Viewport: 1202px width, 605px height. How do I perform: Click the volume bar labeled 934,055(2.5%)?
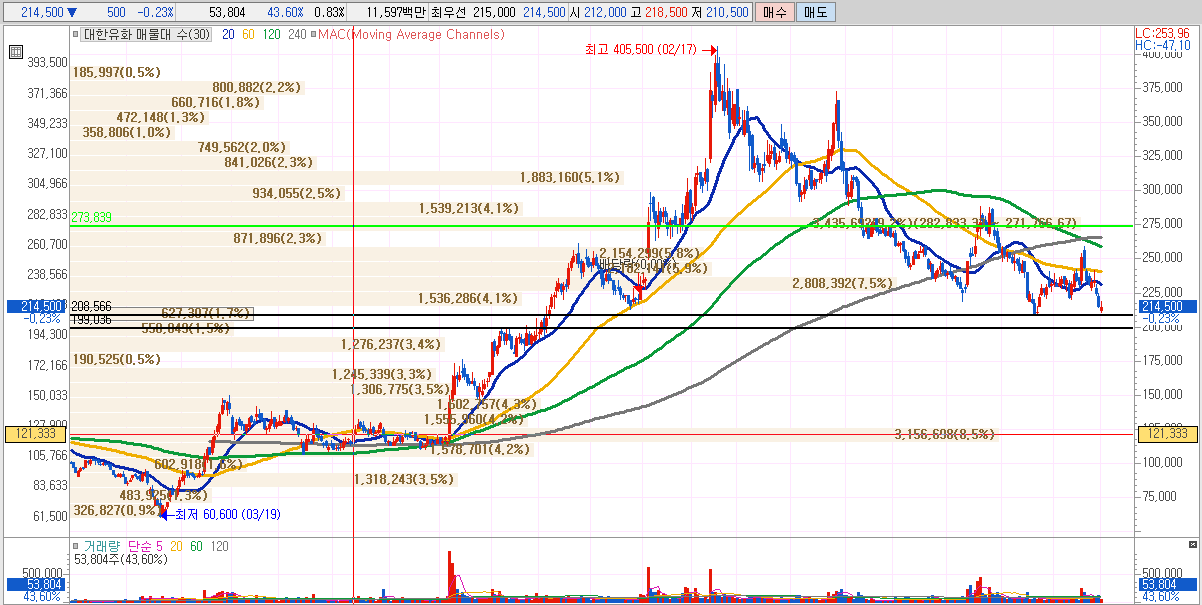(x=296, y=193)
